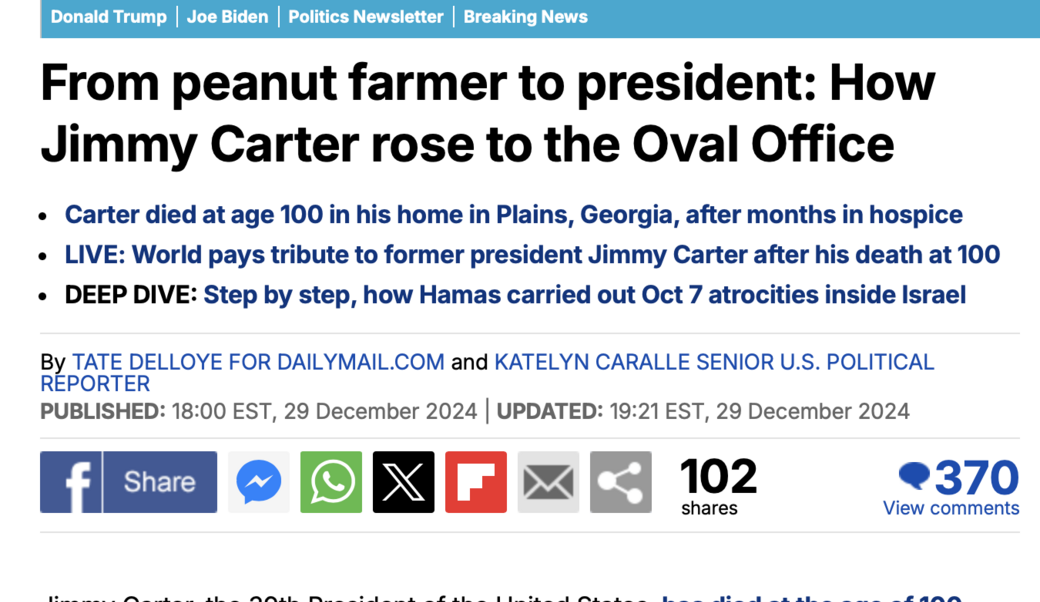Open the Breaking News section
Image resolution: width=1040 pixels, height=602 pixels.
click(x=526, y=16)
